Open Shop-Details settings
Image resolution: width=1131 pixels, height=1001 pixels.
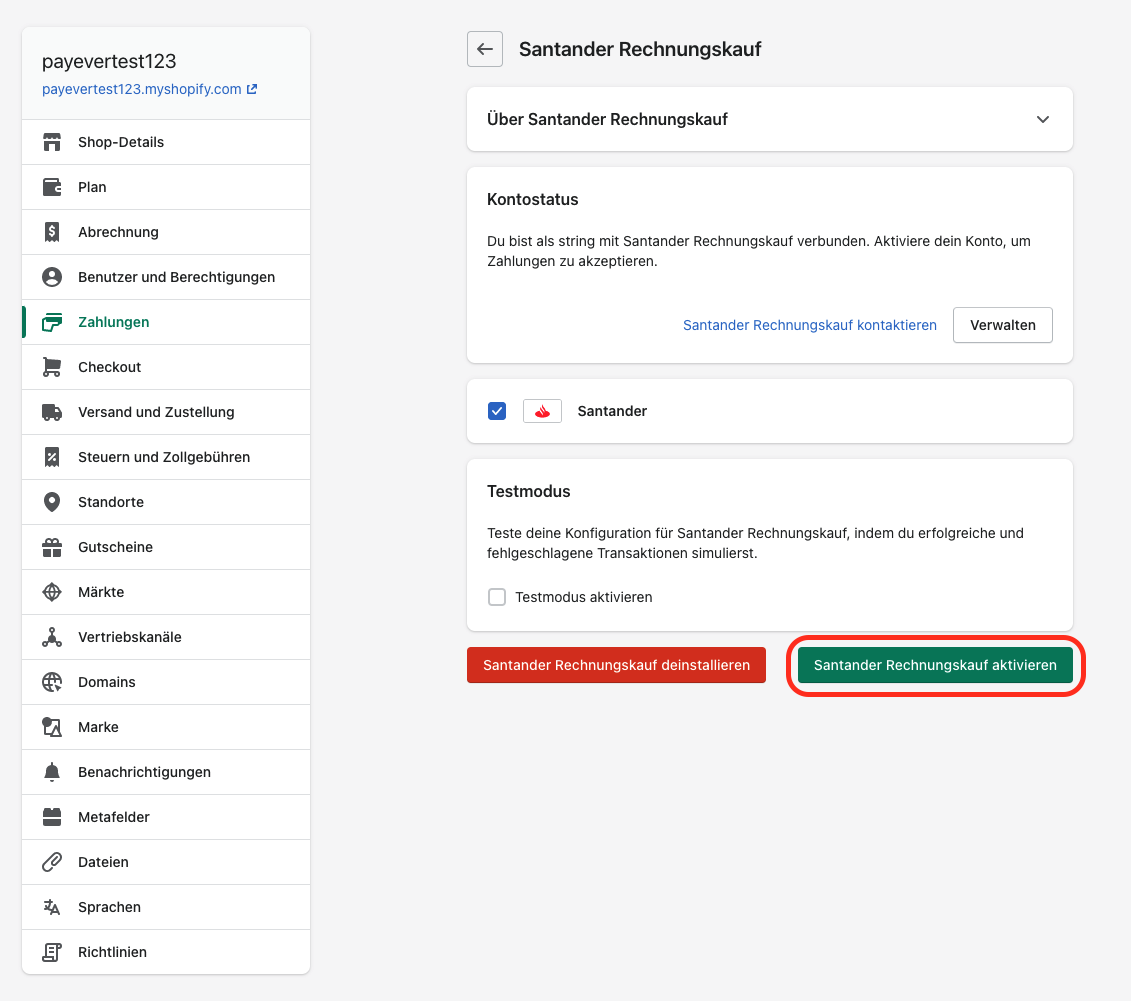click(166, 142)
